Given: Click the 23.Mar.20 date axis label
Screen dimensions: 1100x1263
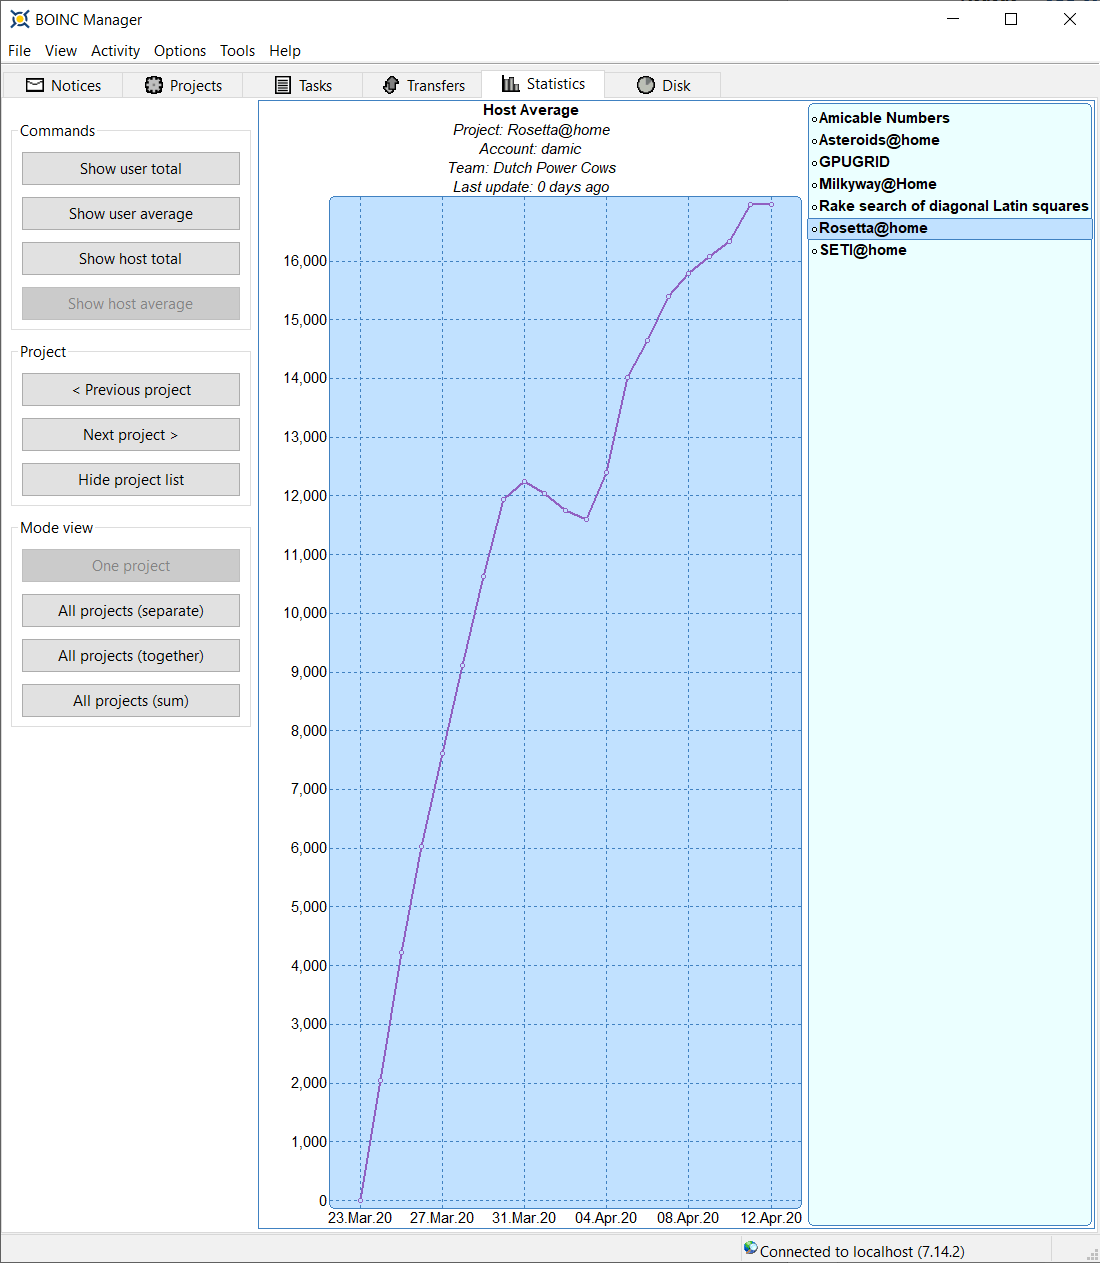Looking at the screenshot, I should [x=360, y=1218].
